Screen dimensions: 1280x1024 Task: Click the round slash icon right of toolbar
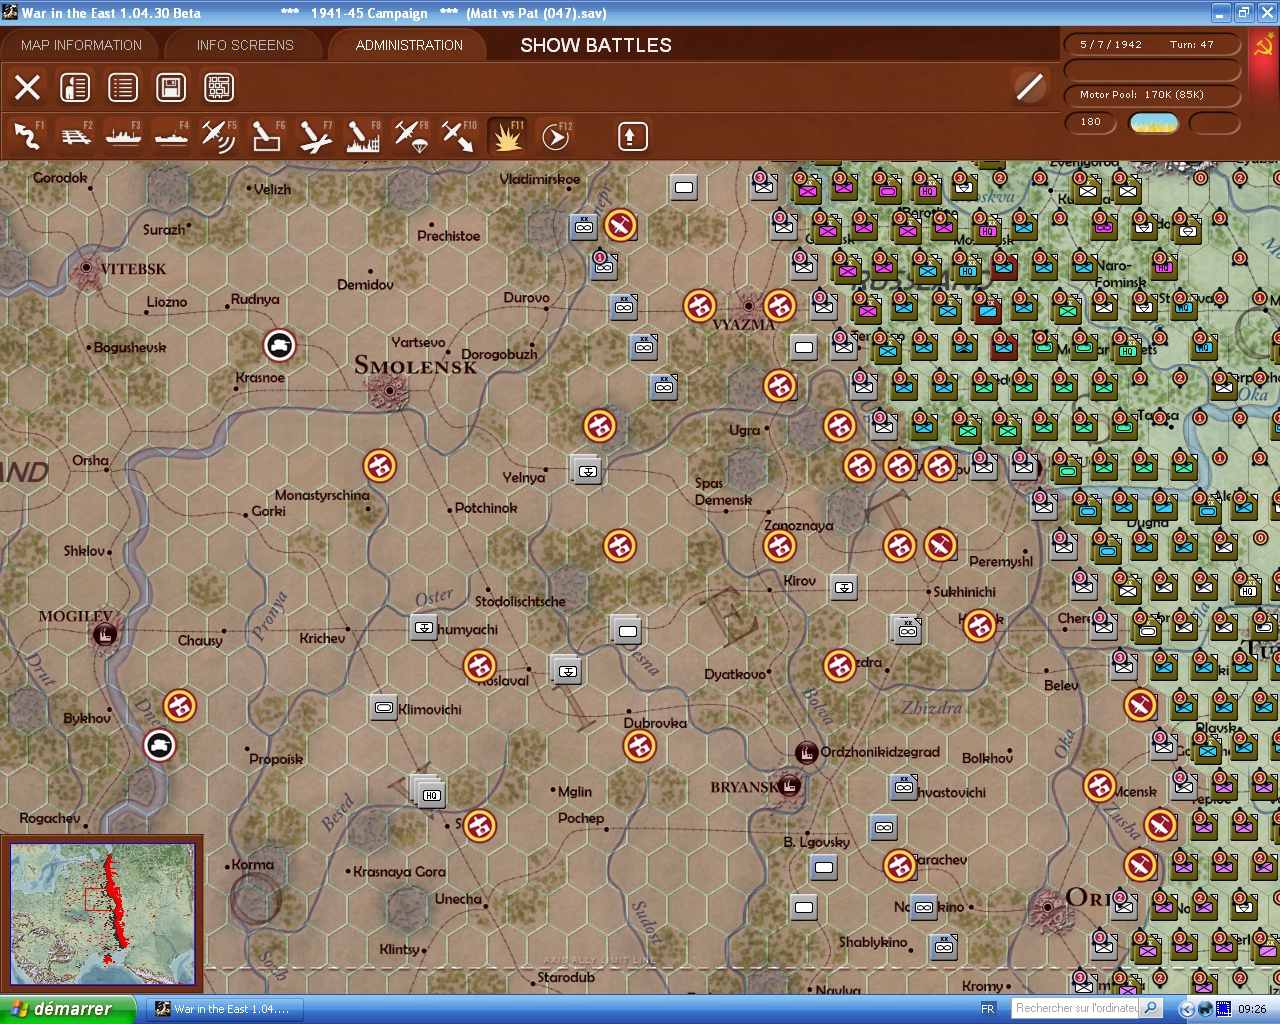click(1029, 88)
